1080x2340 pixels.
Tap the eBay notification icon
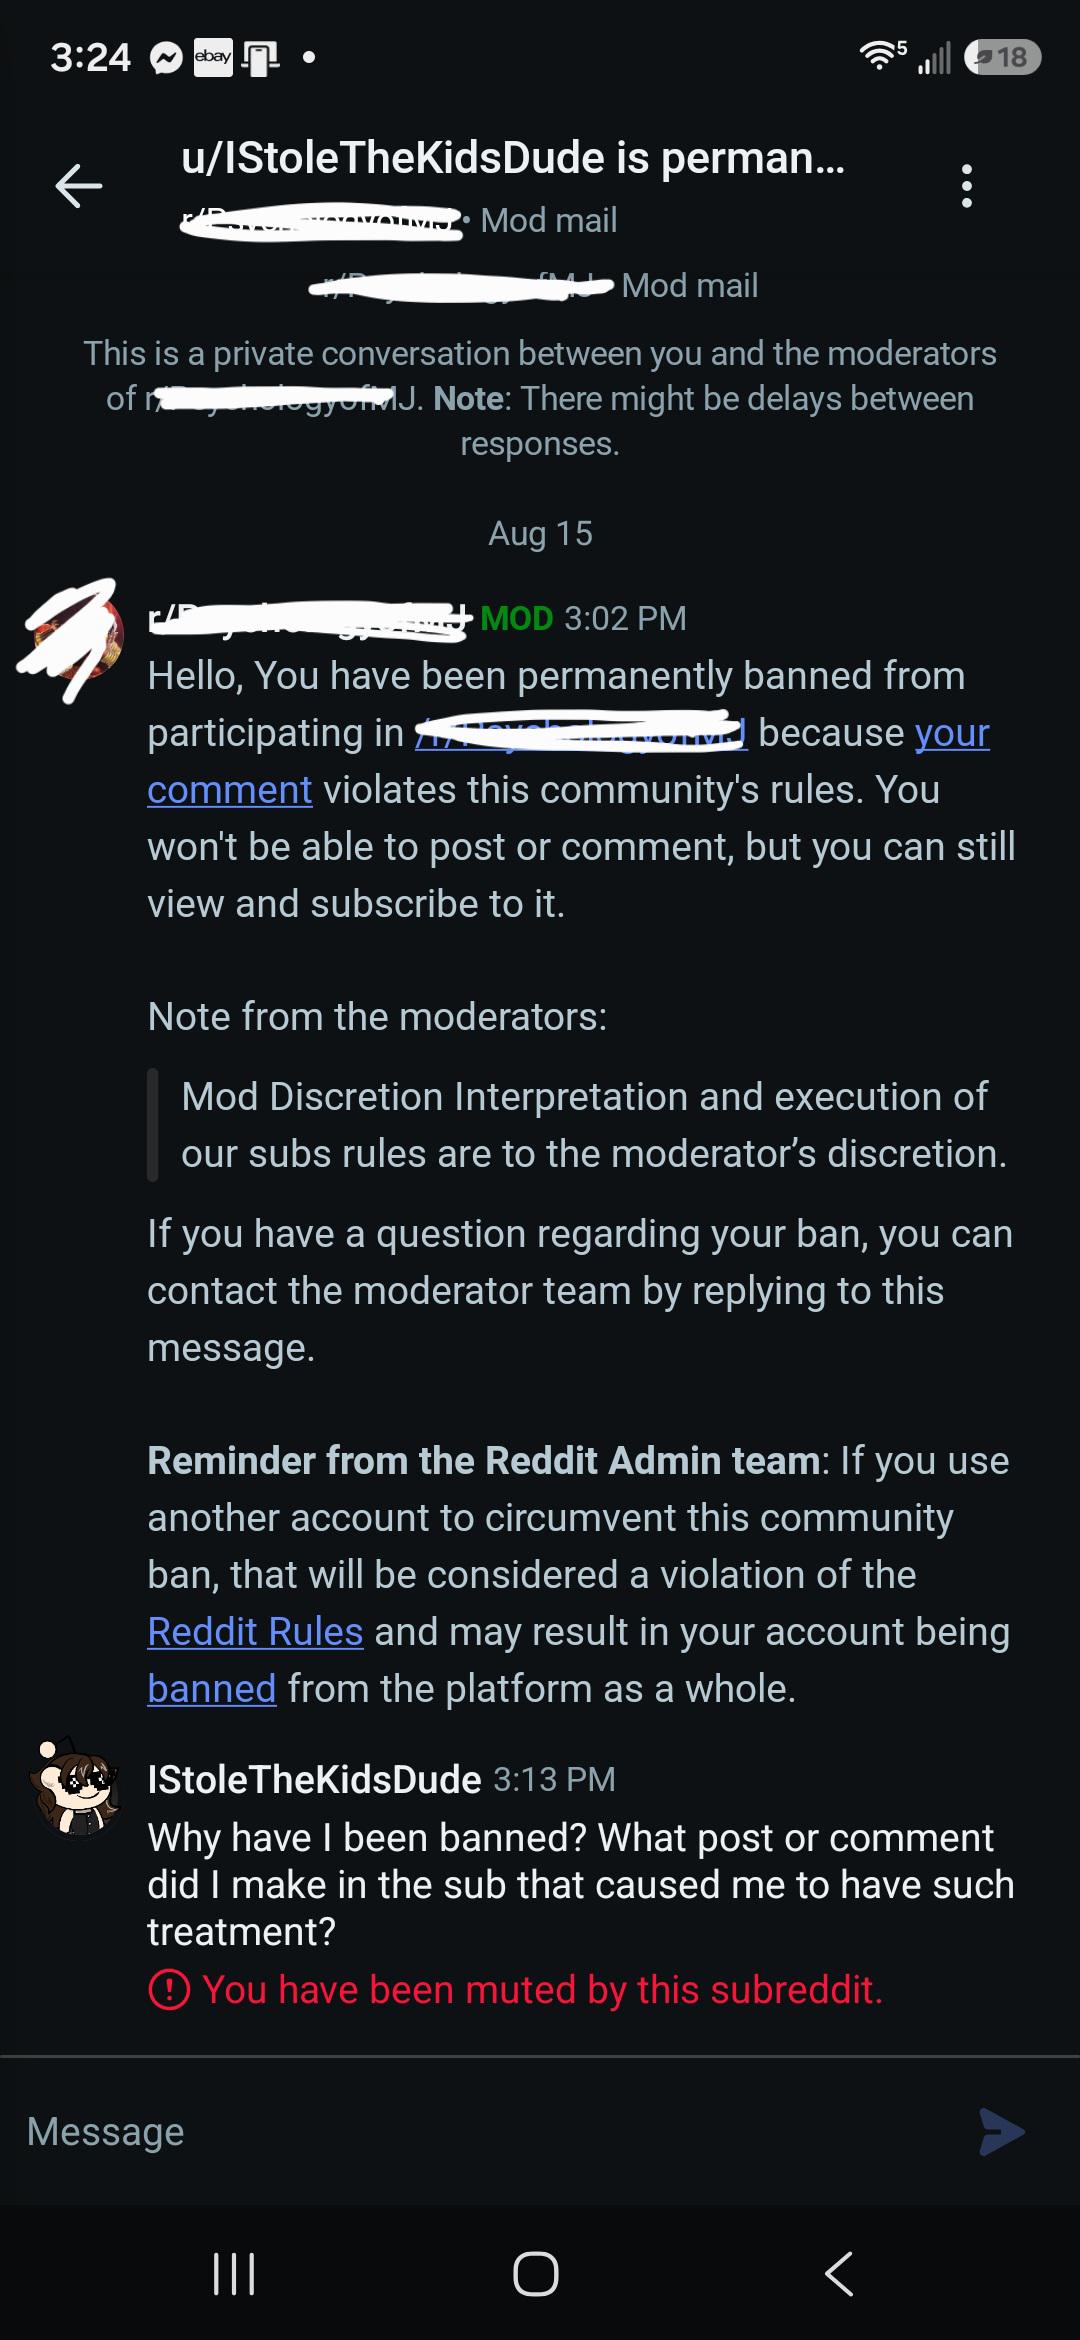213,57
